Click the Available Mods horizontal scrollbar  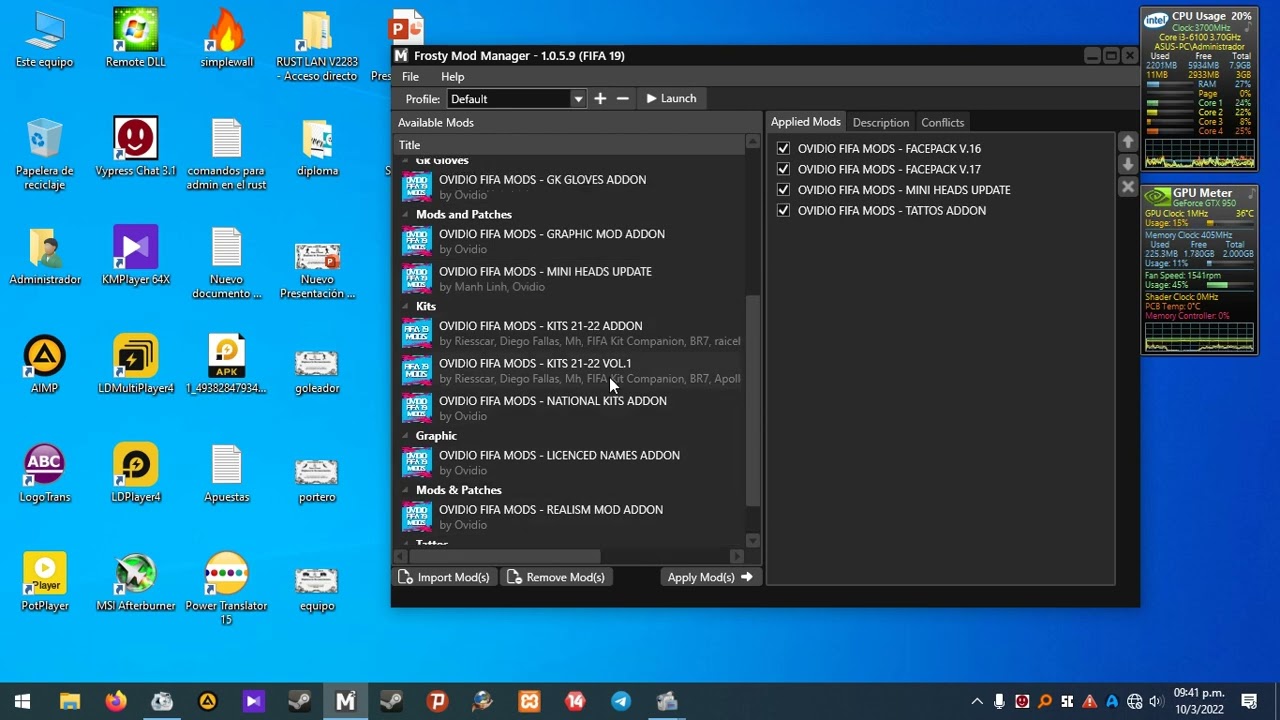tap(505, 556)
